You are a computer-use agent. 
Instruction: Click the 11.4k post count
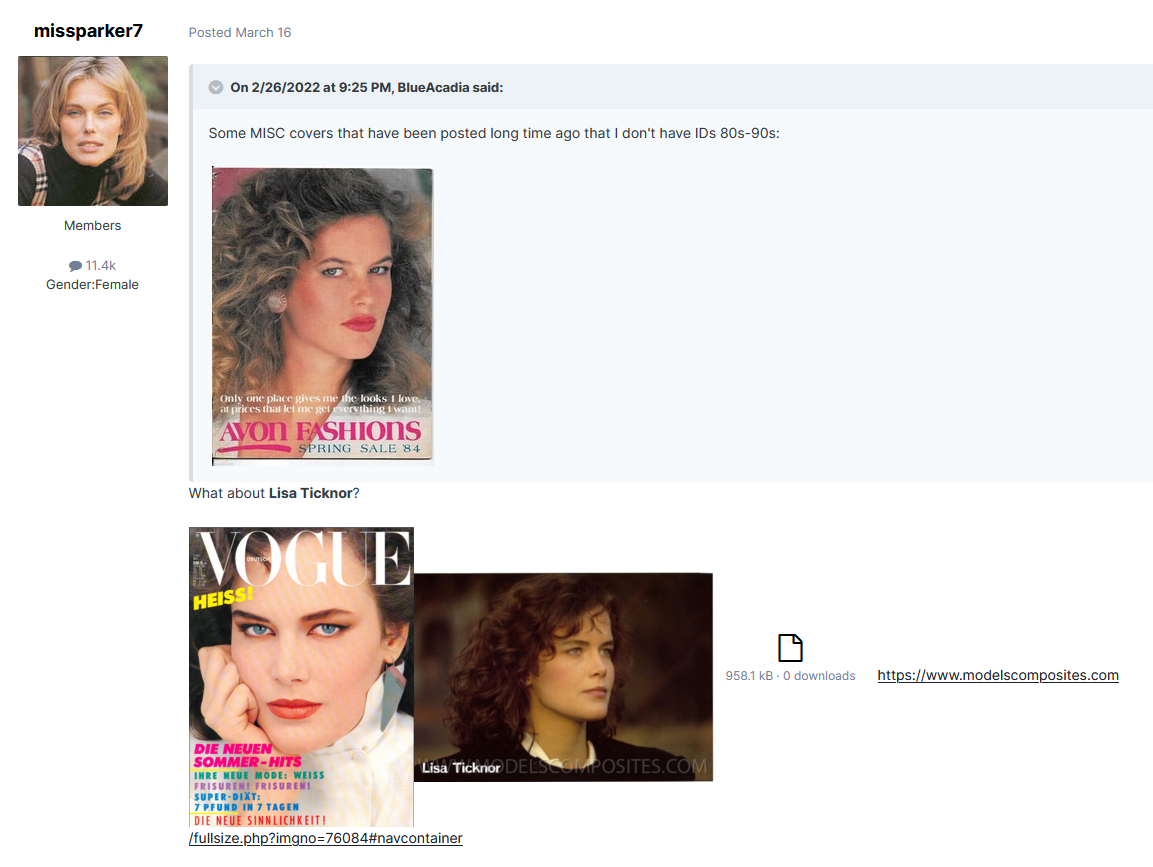click(101, 265)
